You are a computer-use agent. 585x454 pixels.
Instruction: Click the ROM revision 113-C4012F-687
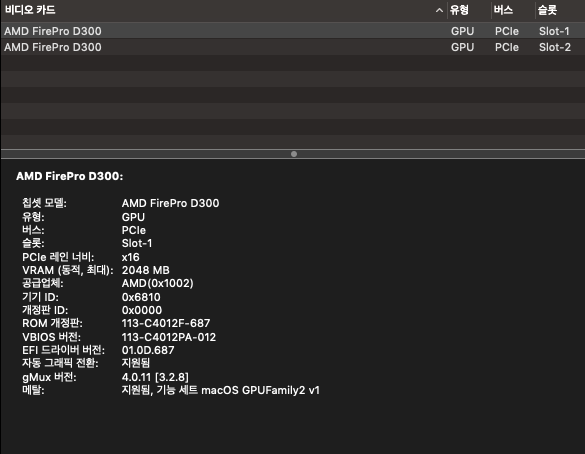point(166,323)
